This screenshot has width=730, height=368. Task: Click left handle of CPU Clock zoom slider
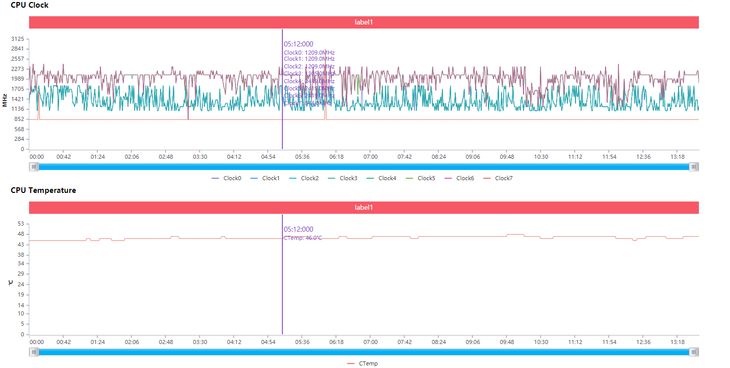pyautogui.click(x=34, y=167)
